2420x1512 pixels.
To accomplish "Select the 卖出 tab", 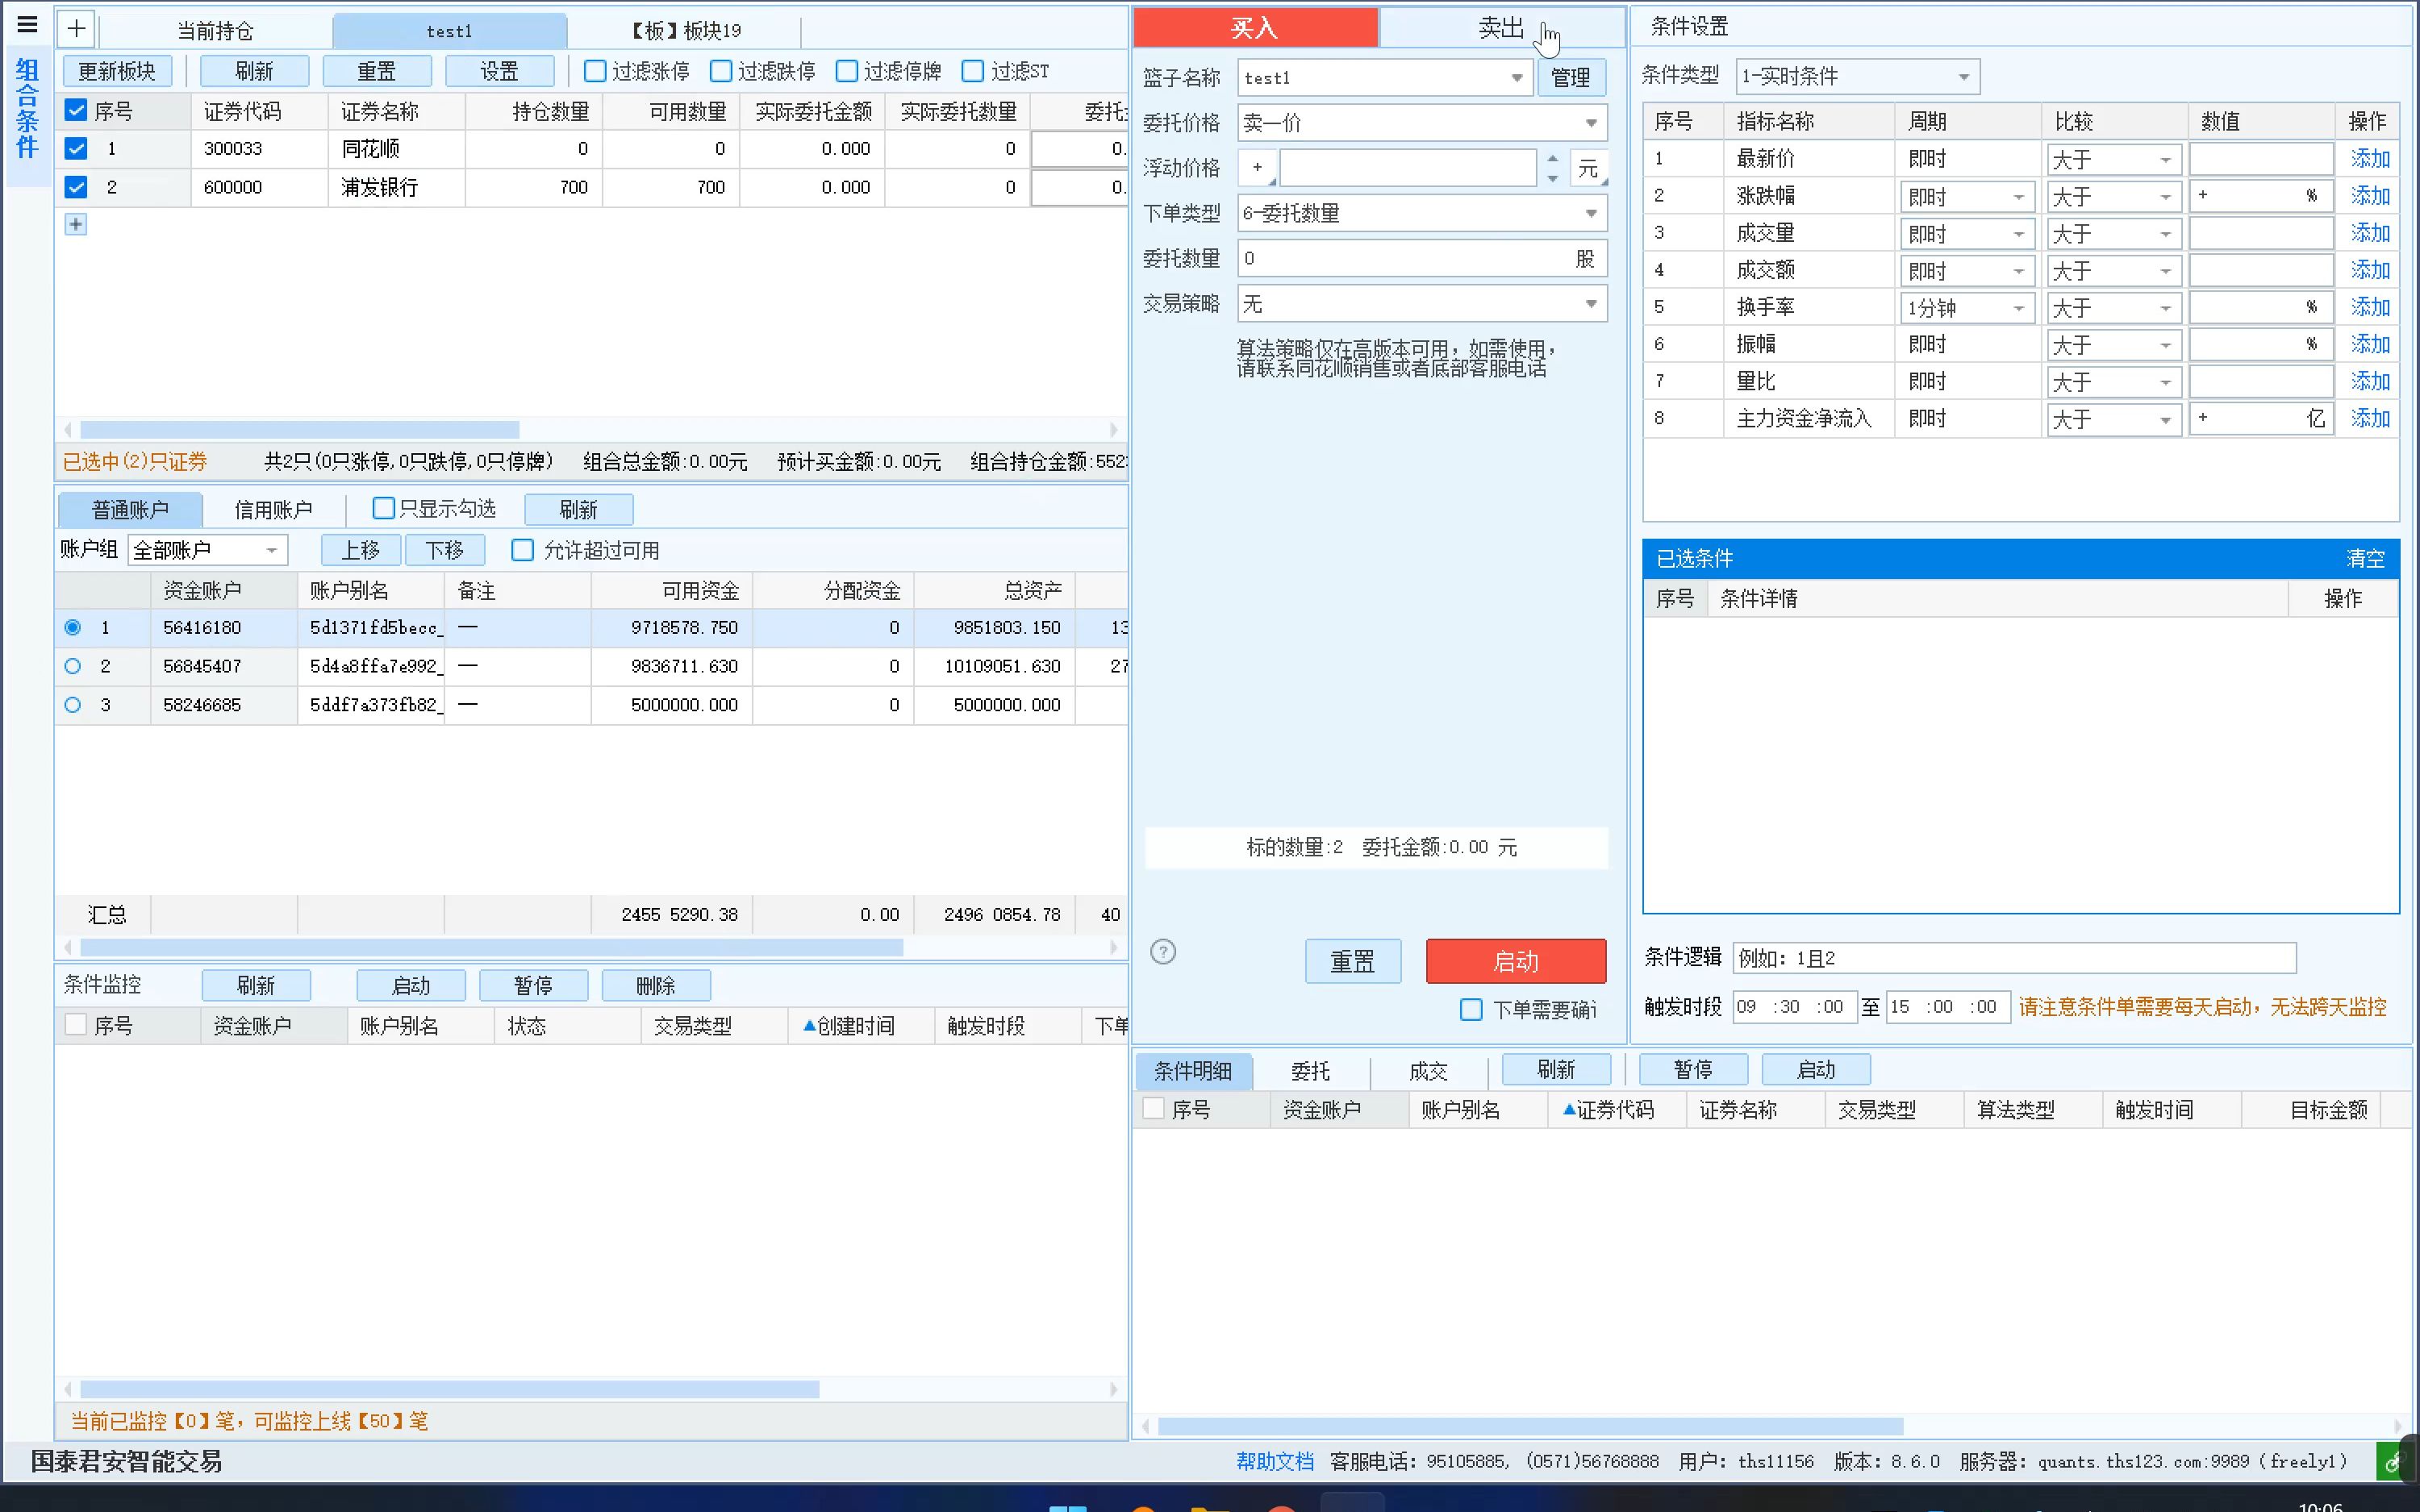I will 1501,28.
